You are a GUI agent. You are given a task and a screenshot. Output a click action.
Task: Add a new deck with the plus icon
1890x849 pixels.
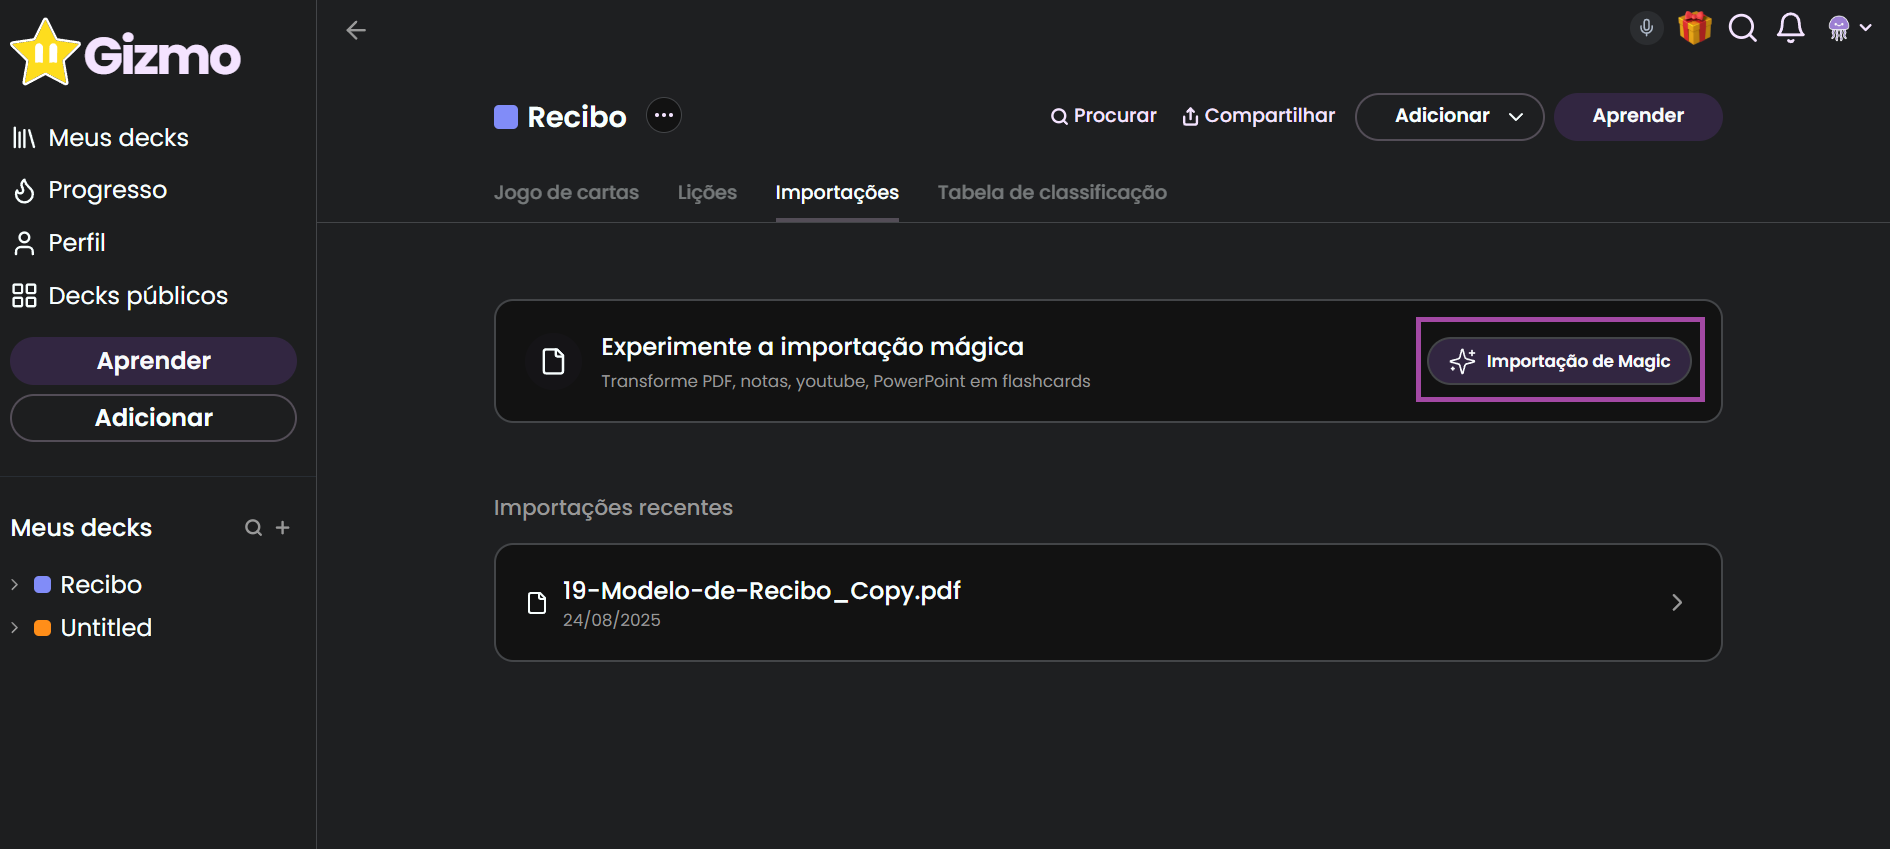point(283,528)
